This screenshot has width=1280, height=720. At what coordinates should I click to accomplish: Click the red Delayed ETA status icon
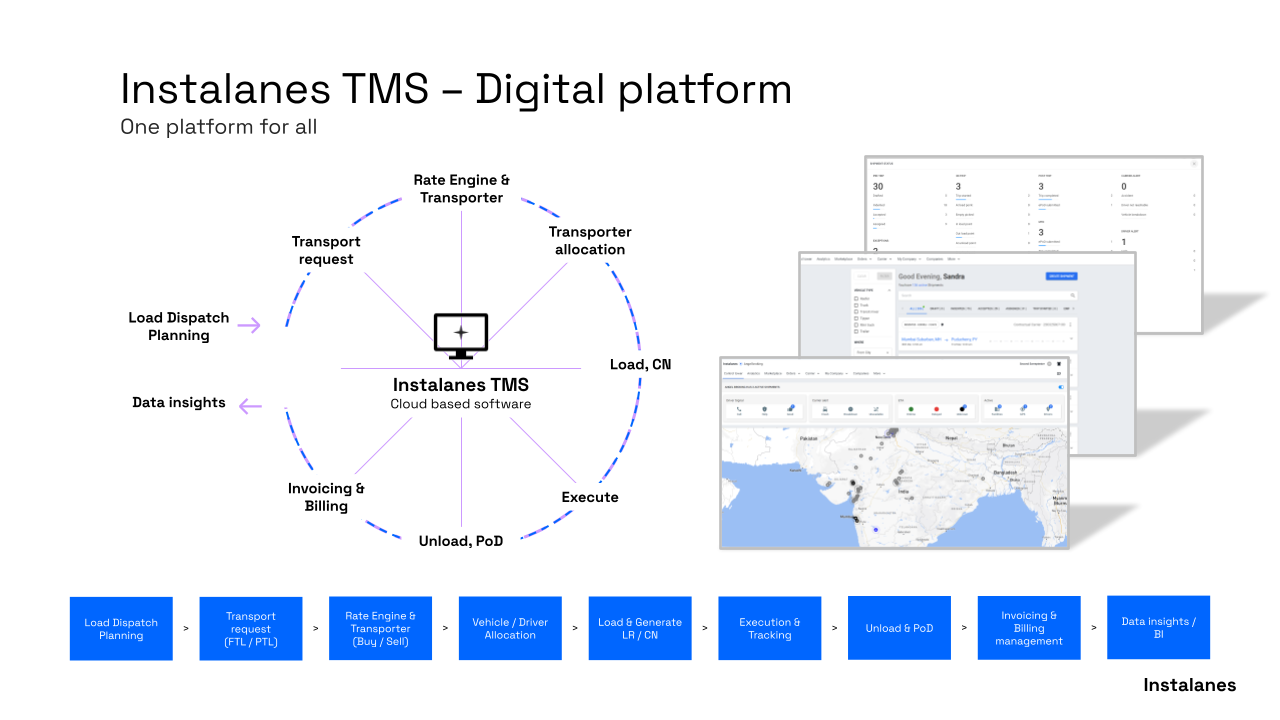pyautogui.click(x=937, y=410)
